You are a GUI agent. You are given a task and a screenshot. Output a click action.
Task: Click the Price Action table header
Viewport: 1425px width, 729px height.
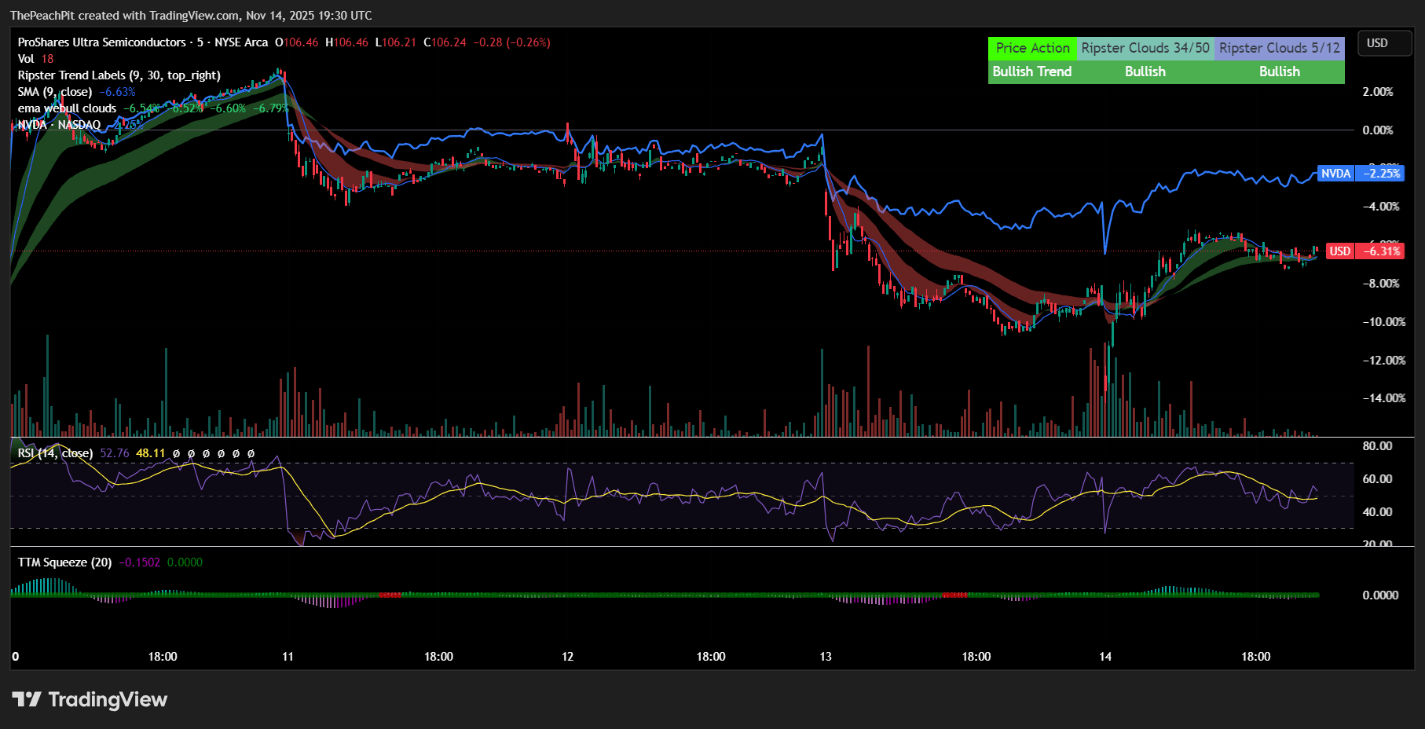coord(1033,48)
